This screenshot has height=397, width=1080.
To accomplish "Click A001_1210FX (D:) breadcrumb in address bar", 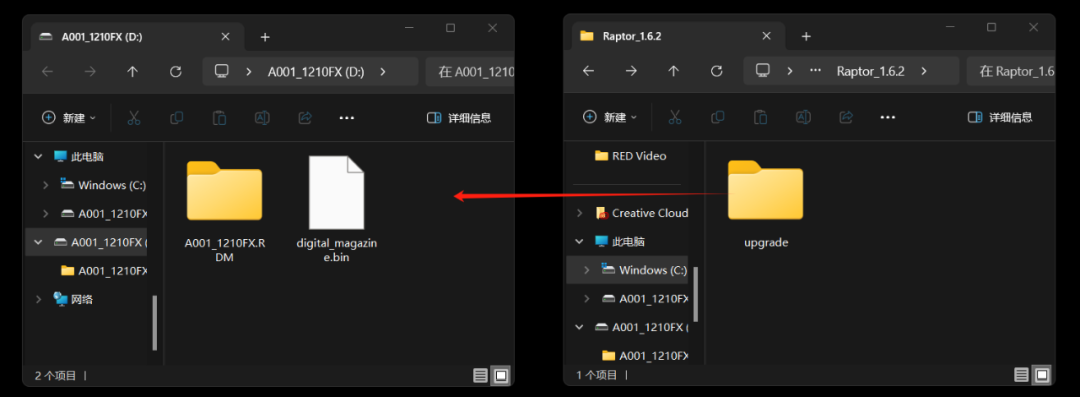I will point(316,71).
